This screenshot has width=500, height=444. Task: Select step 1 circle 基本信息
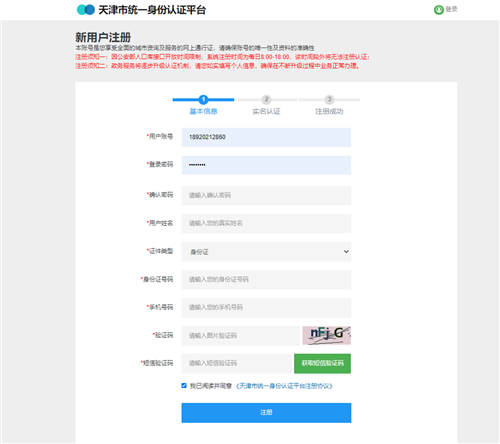[203, 99]
